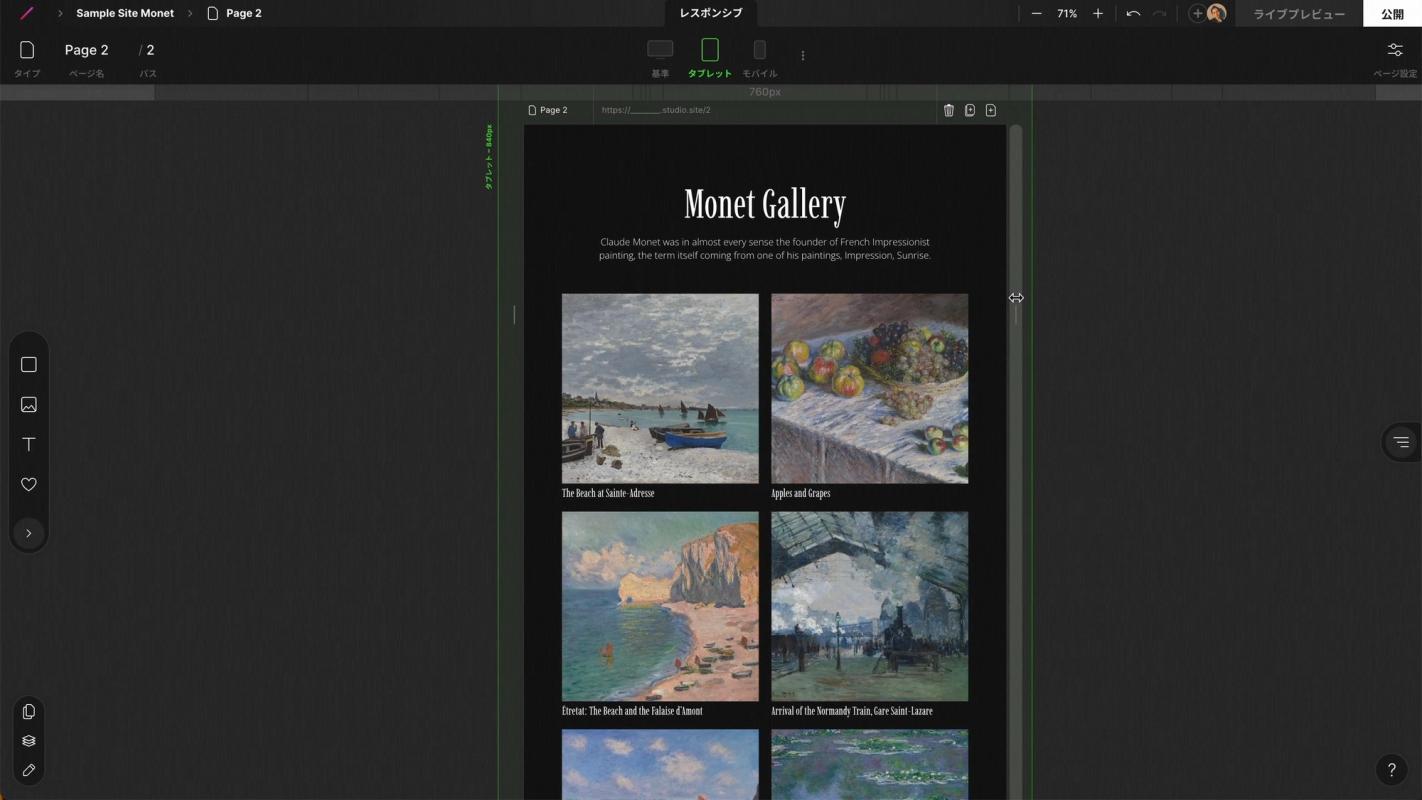The image size is (1422, 800).
Task: Duplicate the page with the copy icon
Action: pyautogui.click(x=970, y=110)
